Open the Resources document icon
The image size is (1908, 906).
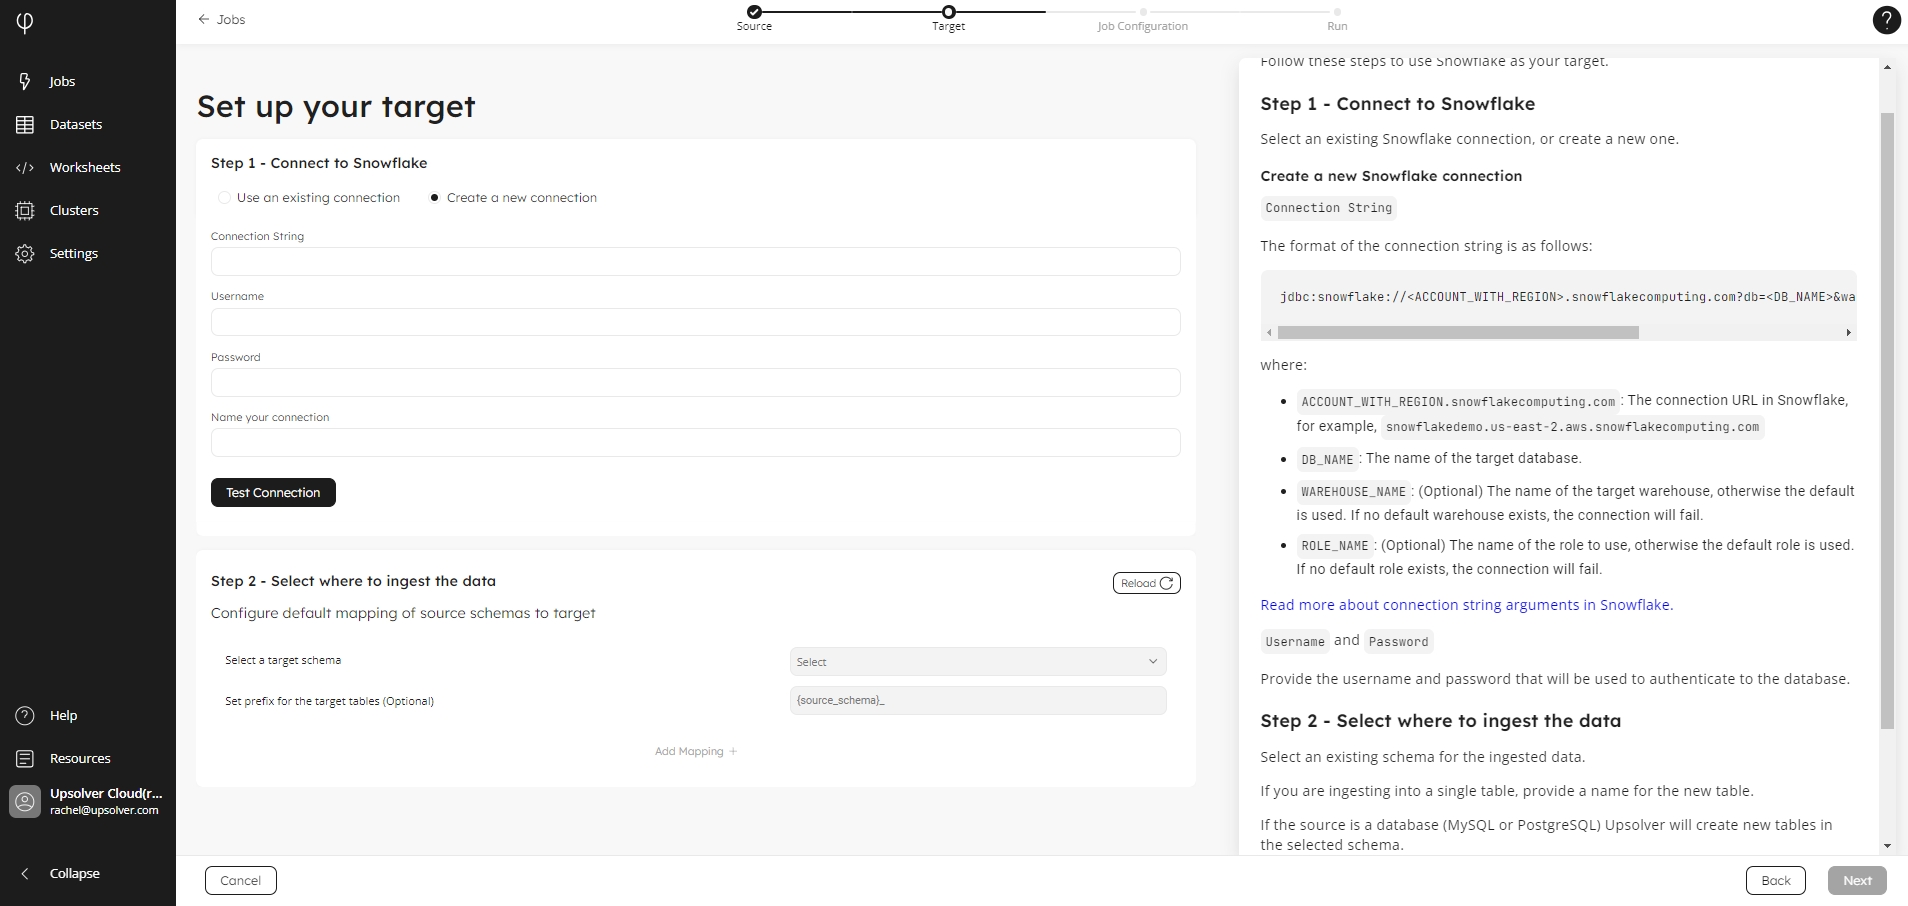(25, 758)
